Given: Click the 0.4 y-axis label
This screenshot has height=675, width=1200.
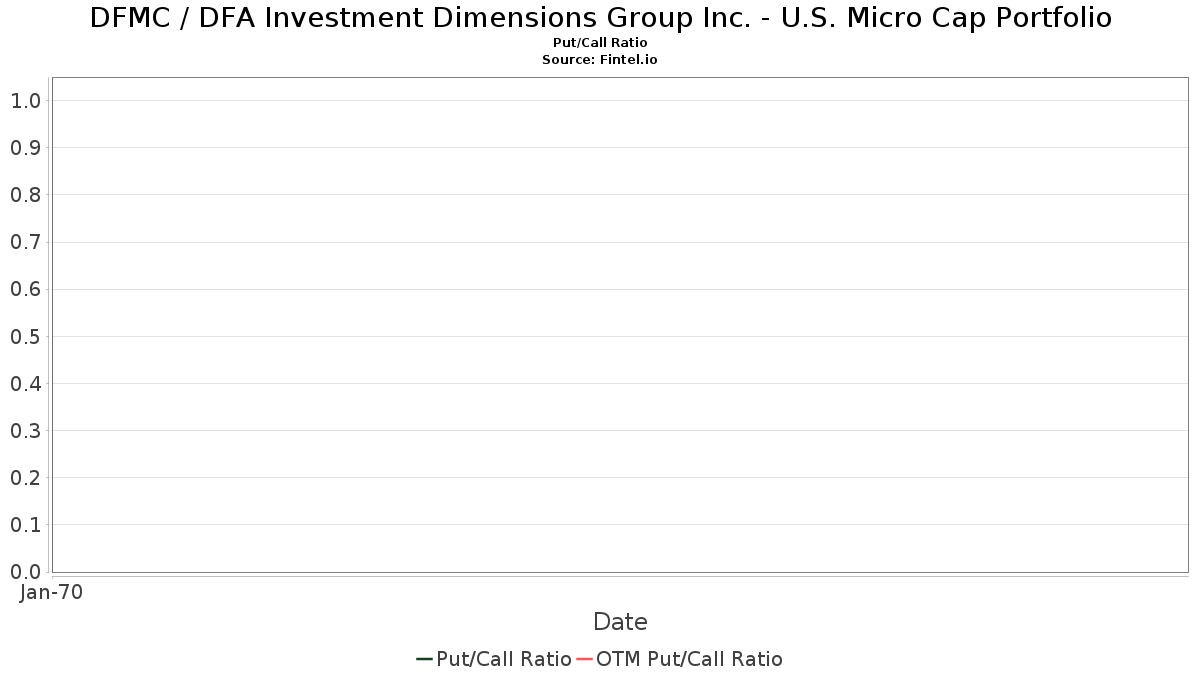Looking at the screenshot, I should pyautogui.click(x=25, y=384).
